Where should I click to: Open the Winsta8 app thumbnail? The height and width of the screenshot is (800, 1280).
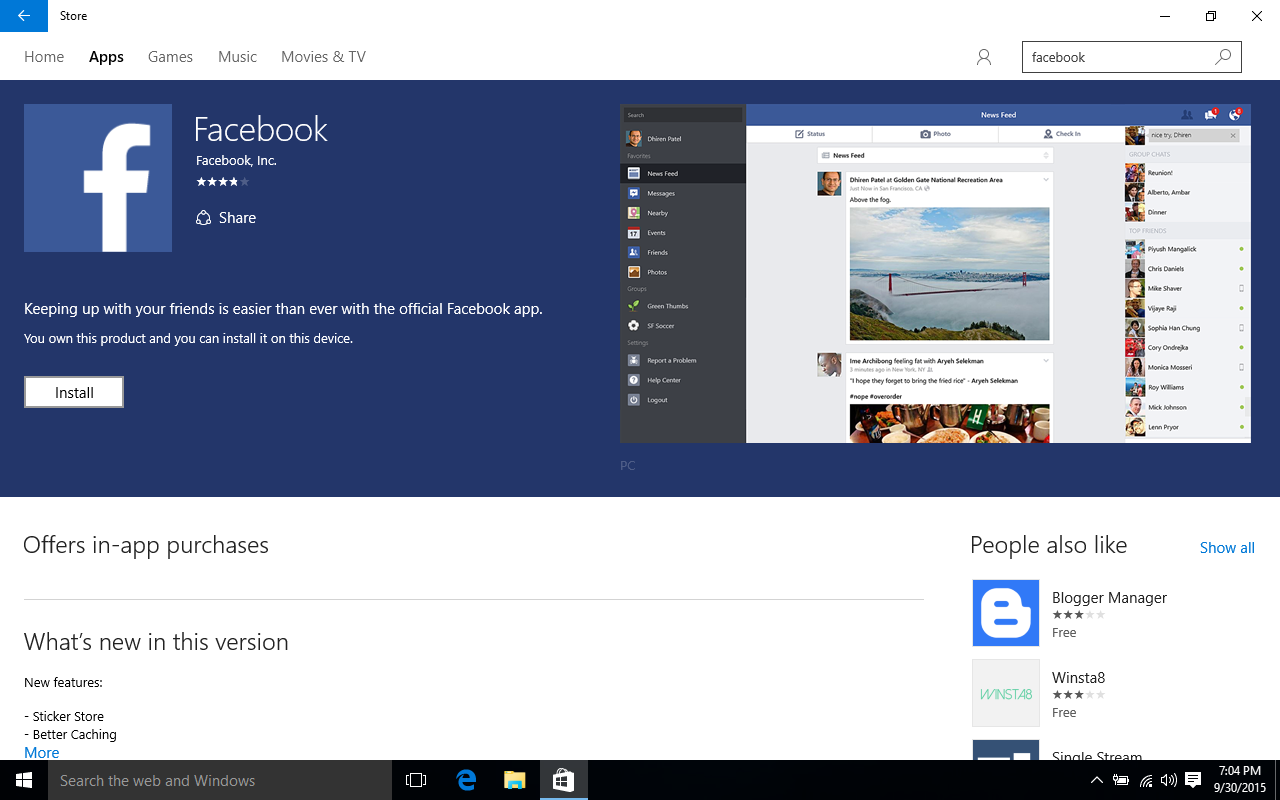tap(1005, 693)
